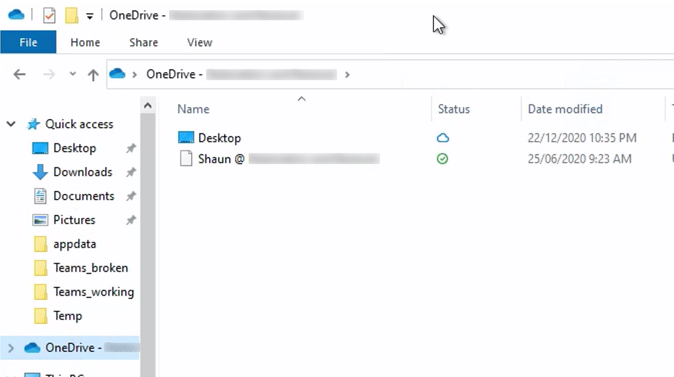Select the Desktop folder in file list
Image resolution: width=674 pixels, height=377 pixels.
pos(220,138)
